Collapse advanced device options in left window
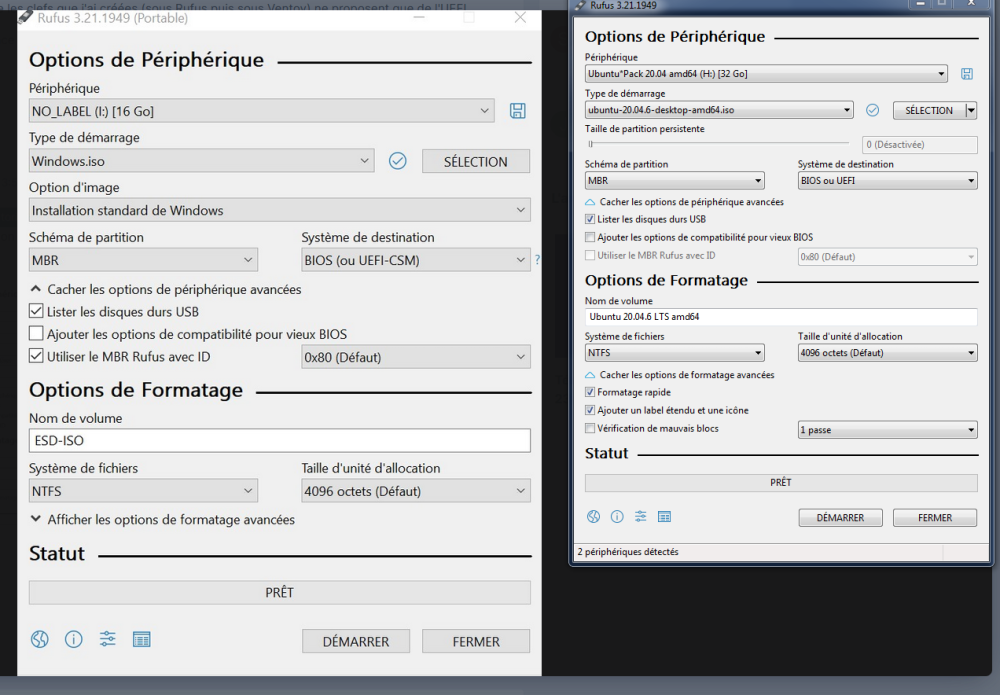Image resolution: width=1000 pixels, height=695 pixels. (x=166, y=289)
